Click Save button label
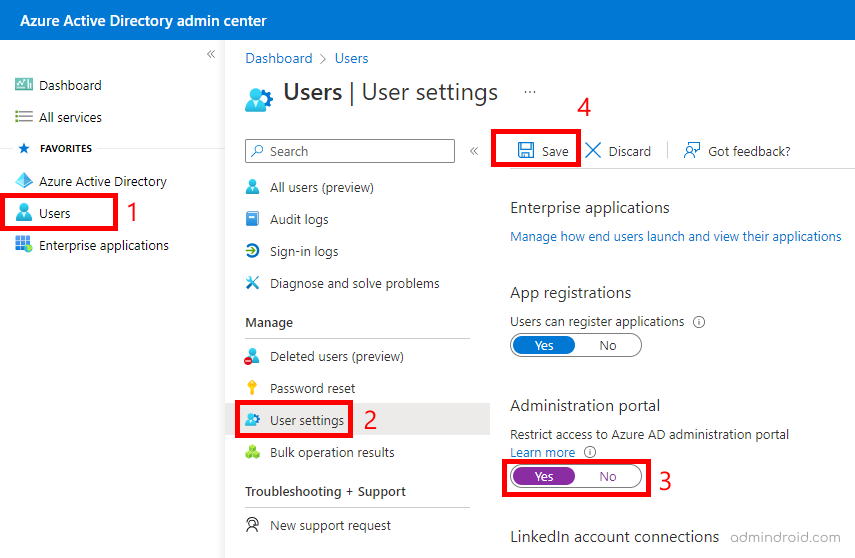 tap(555, 152)
